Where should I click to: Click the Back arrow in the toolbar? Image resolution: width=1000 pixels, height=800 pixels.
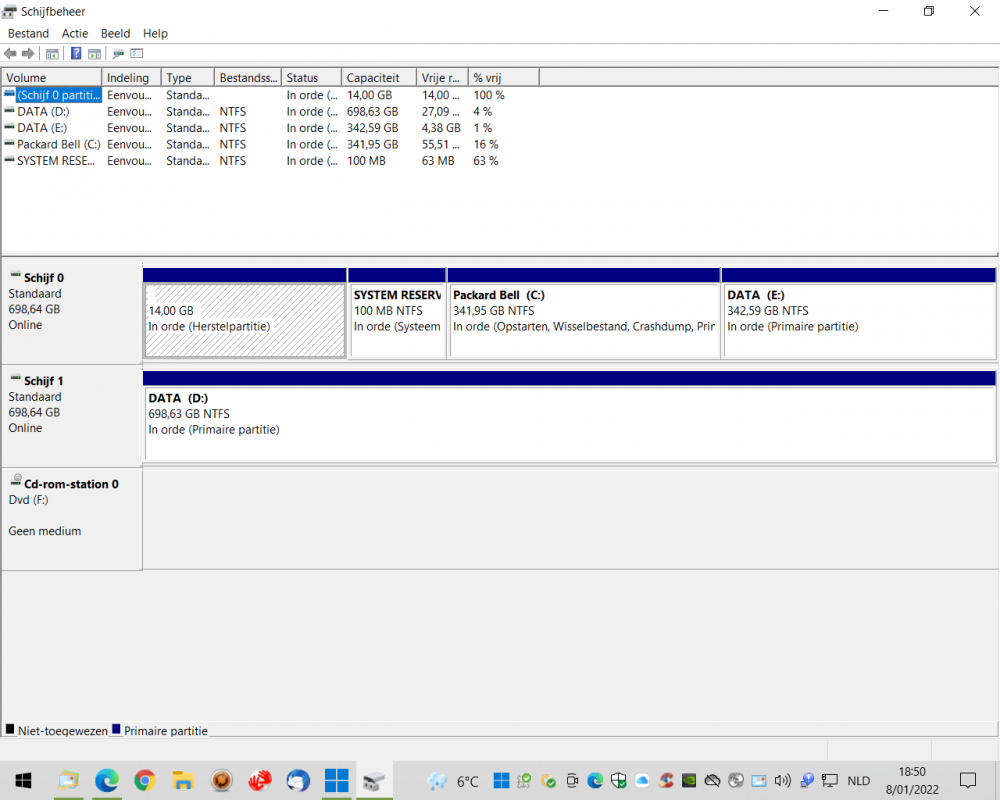pos(10,54)
